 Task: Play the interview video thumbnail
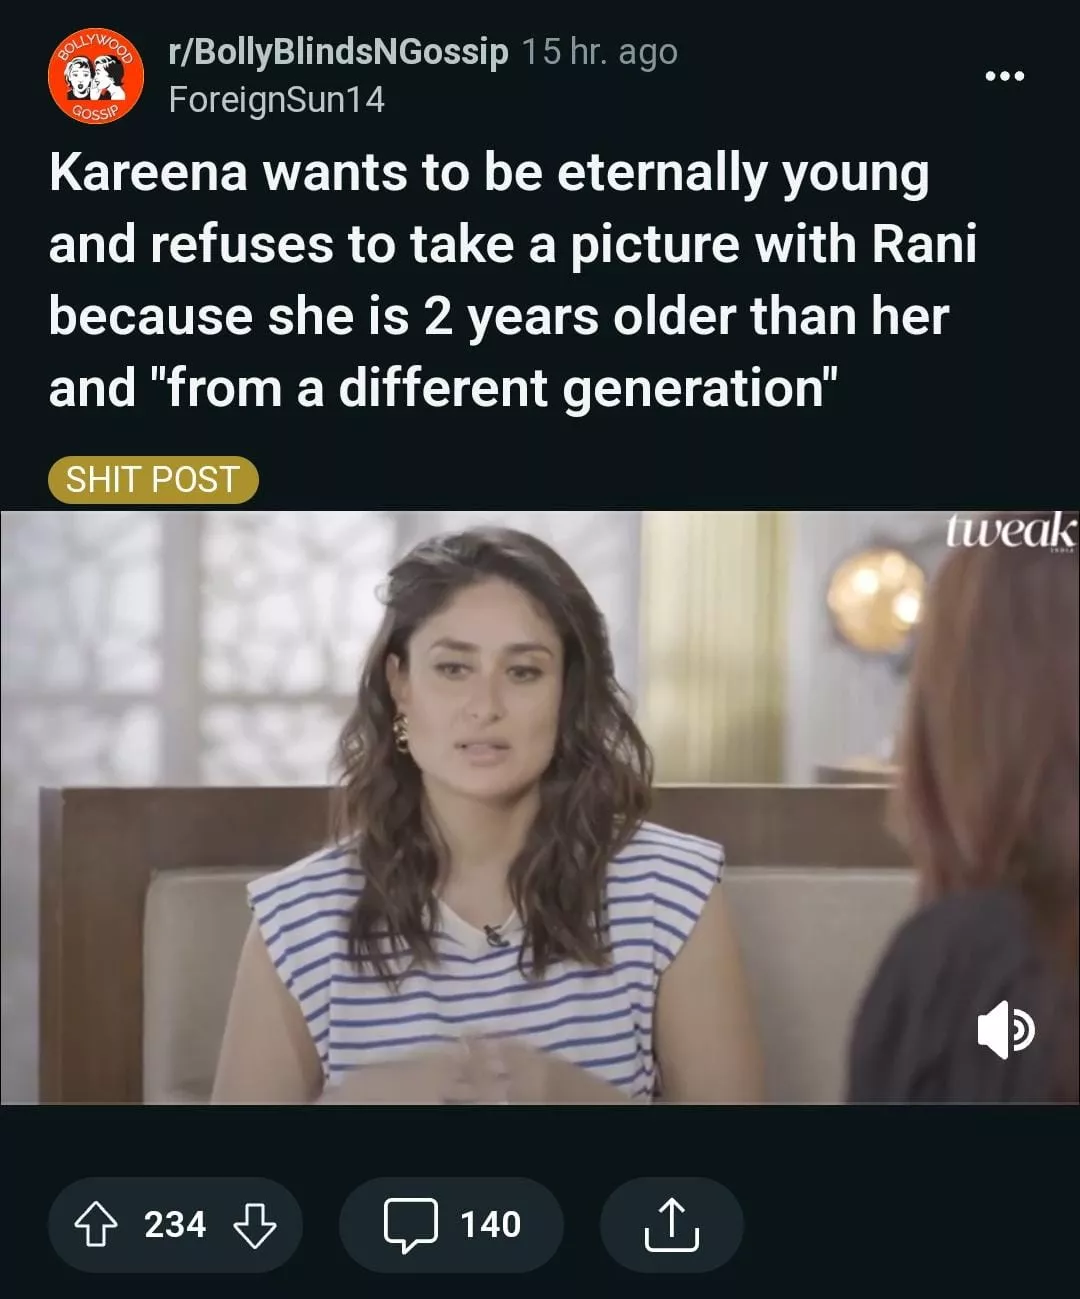(x=540, y=808)
